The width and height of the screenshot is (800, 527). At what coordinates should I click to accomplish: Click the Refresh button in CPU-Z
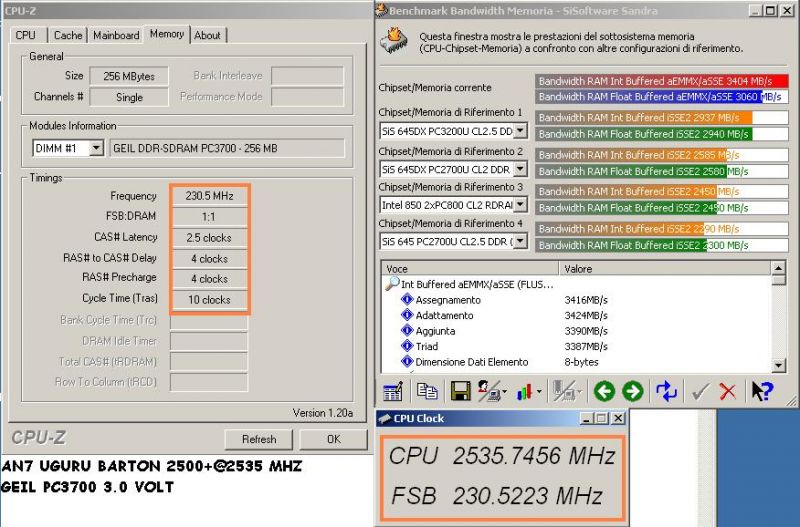click(259, 439)
